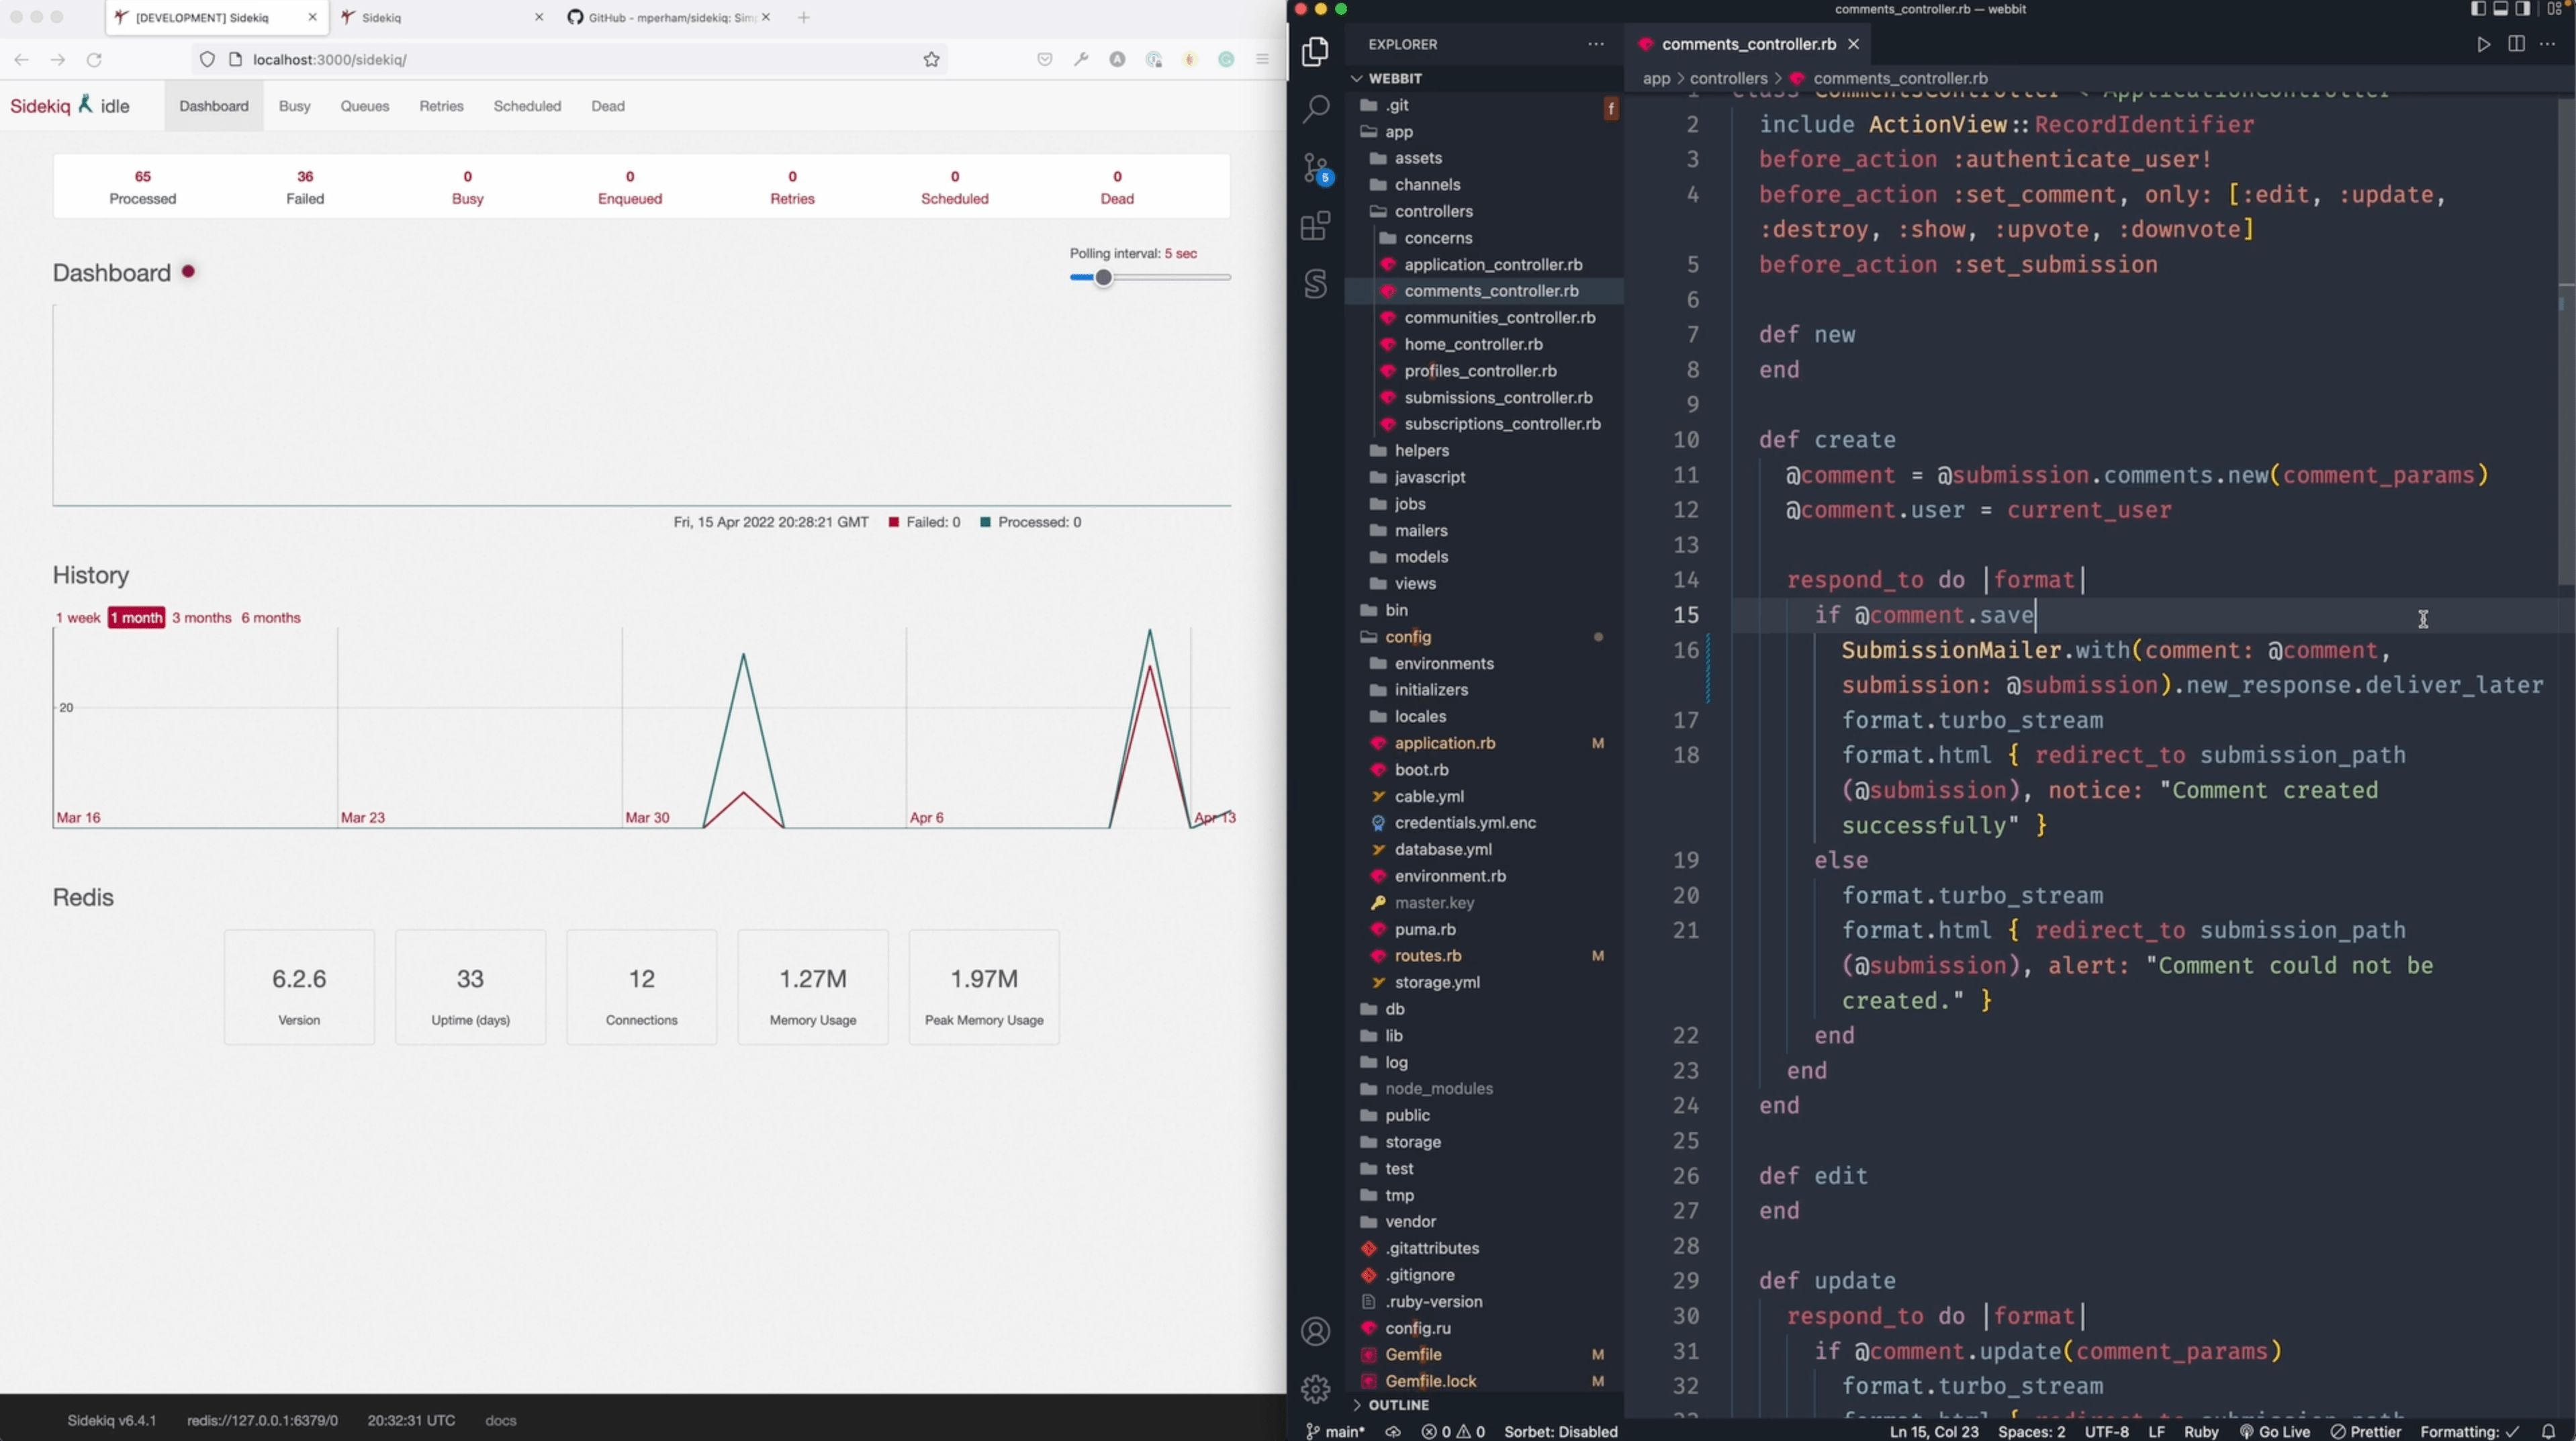The image size is (2576, 1441).
Task: Toggle Prettier in status bar
Action: click(2365, 1431)
